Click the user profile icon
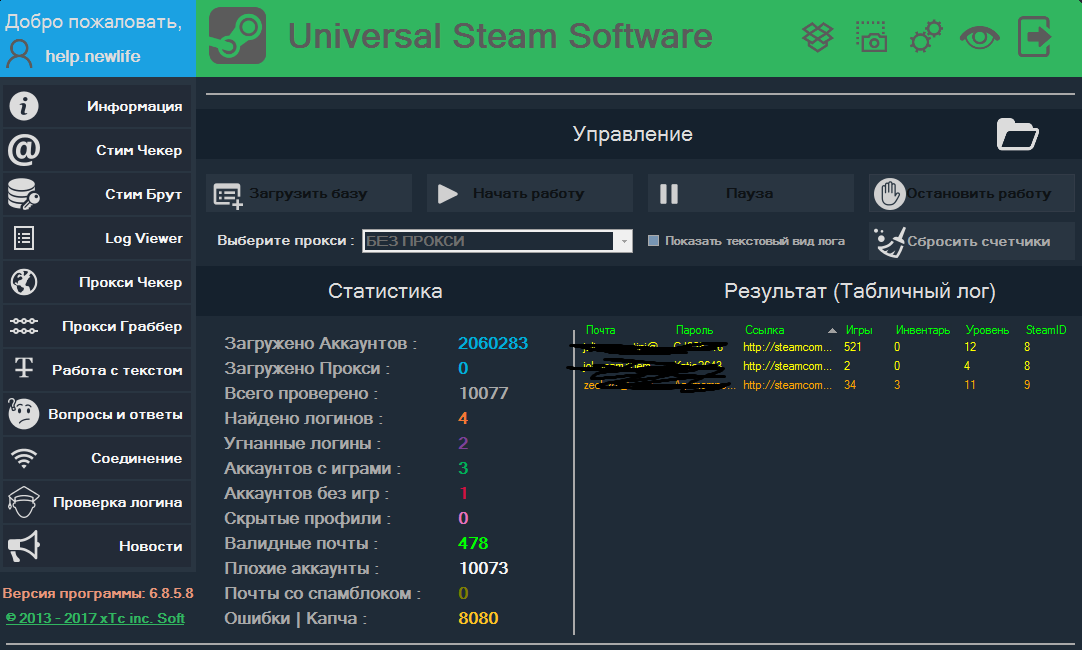1082x650 pixels. (19, 54)
